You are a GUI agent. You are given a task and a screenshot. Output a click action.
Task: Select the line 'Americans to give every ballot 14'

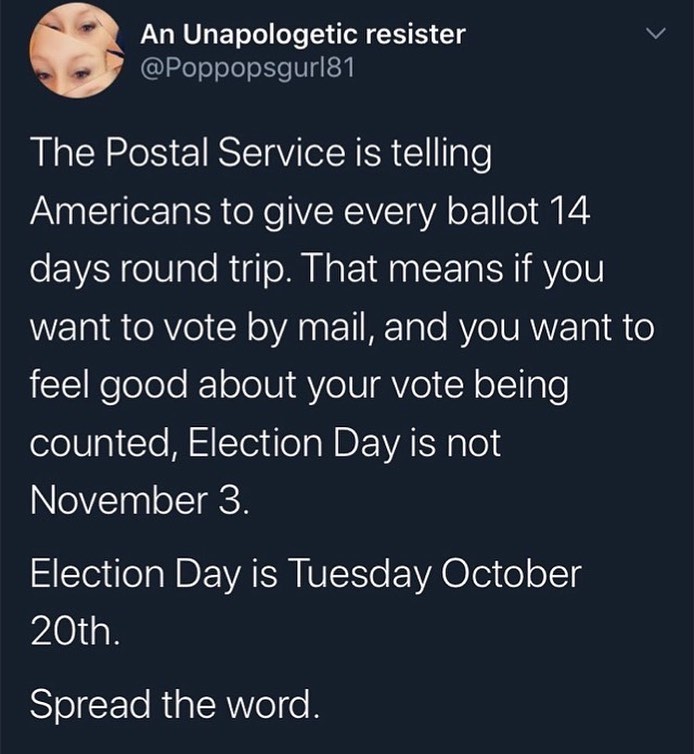[310, 212]
